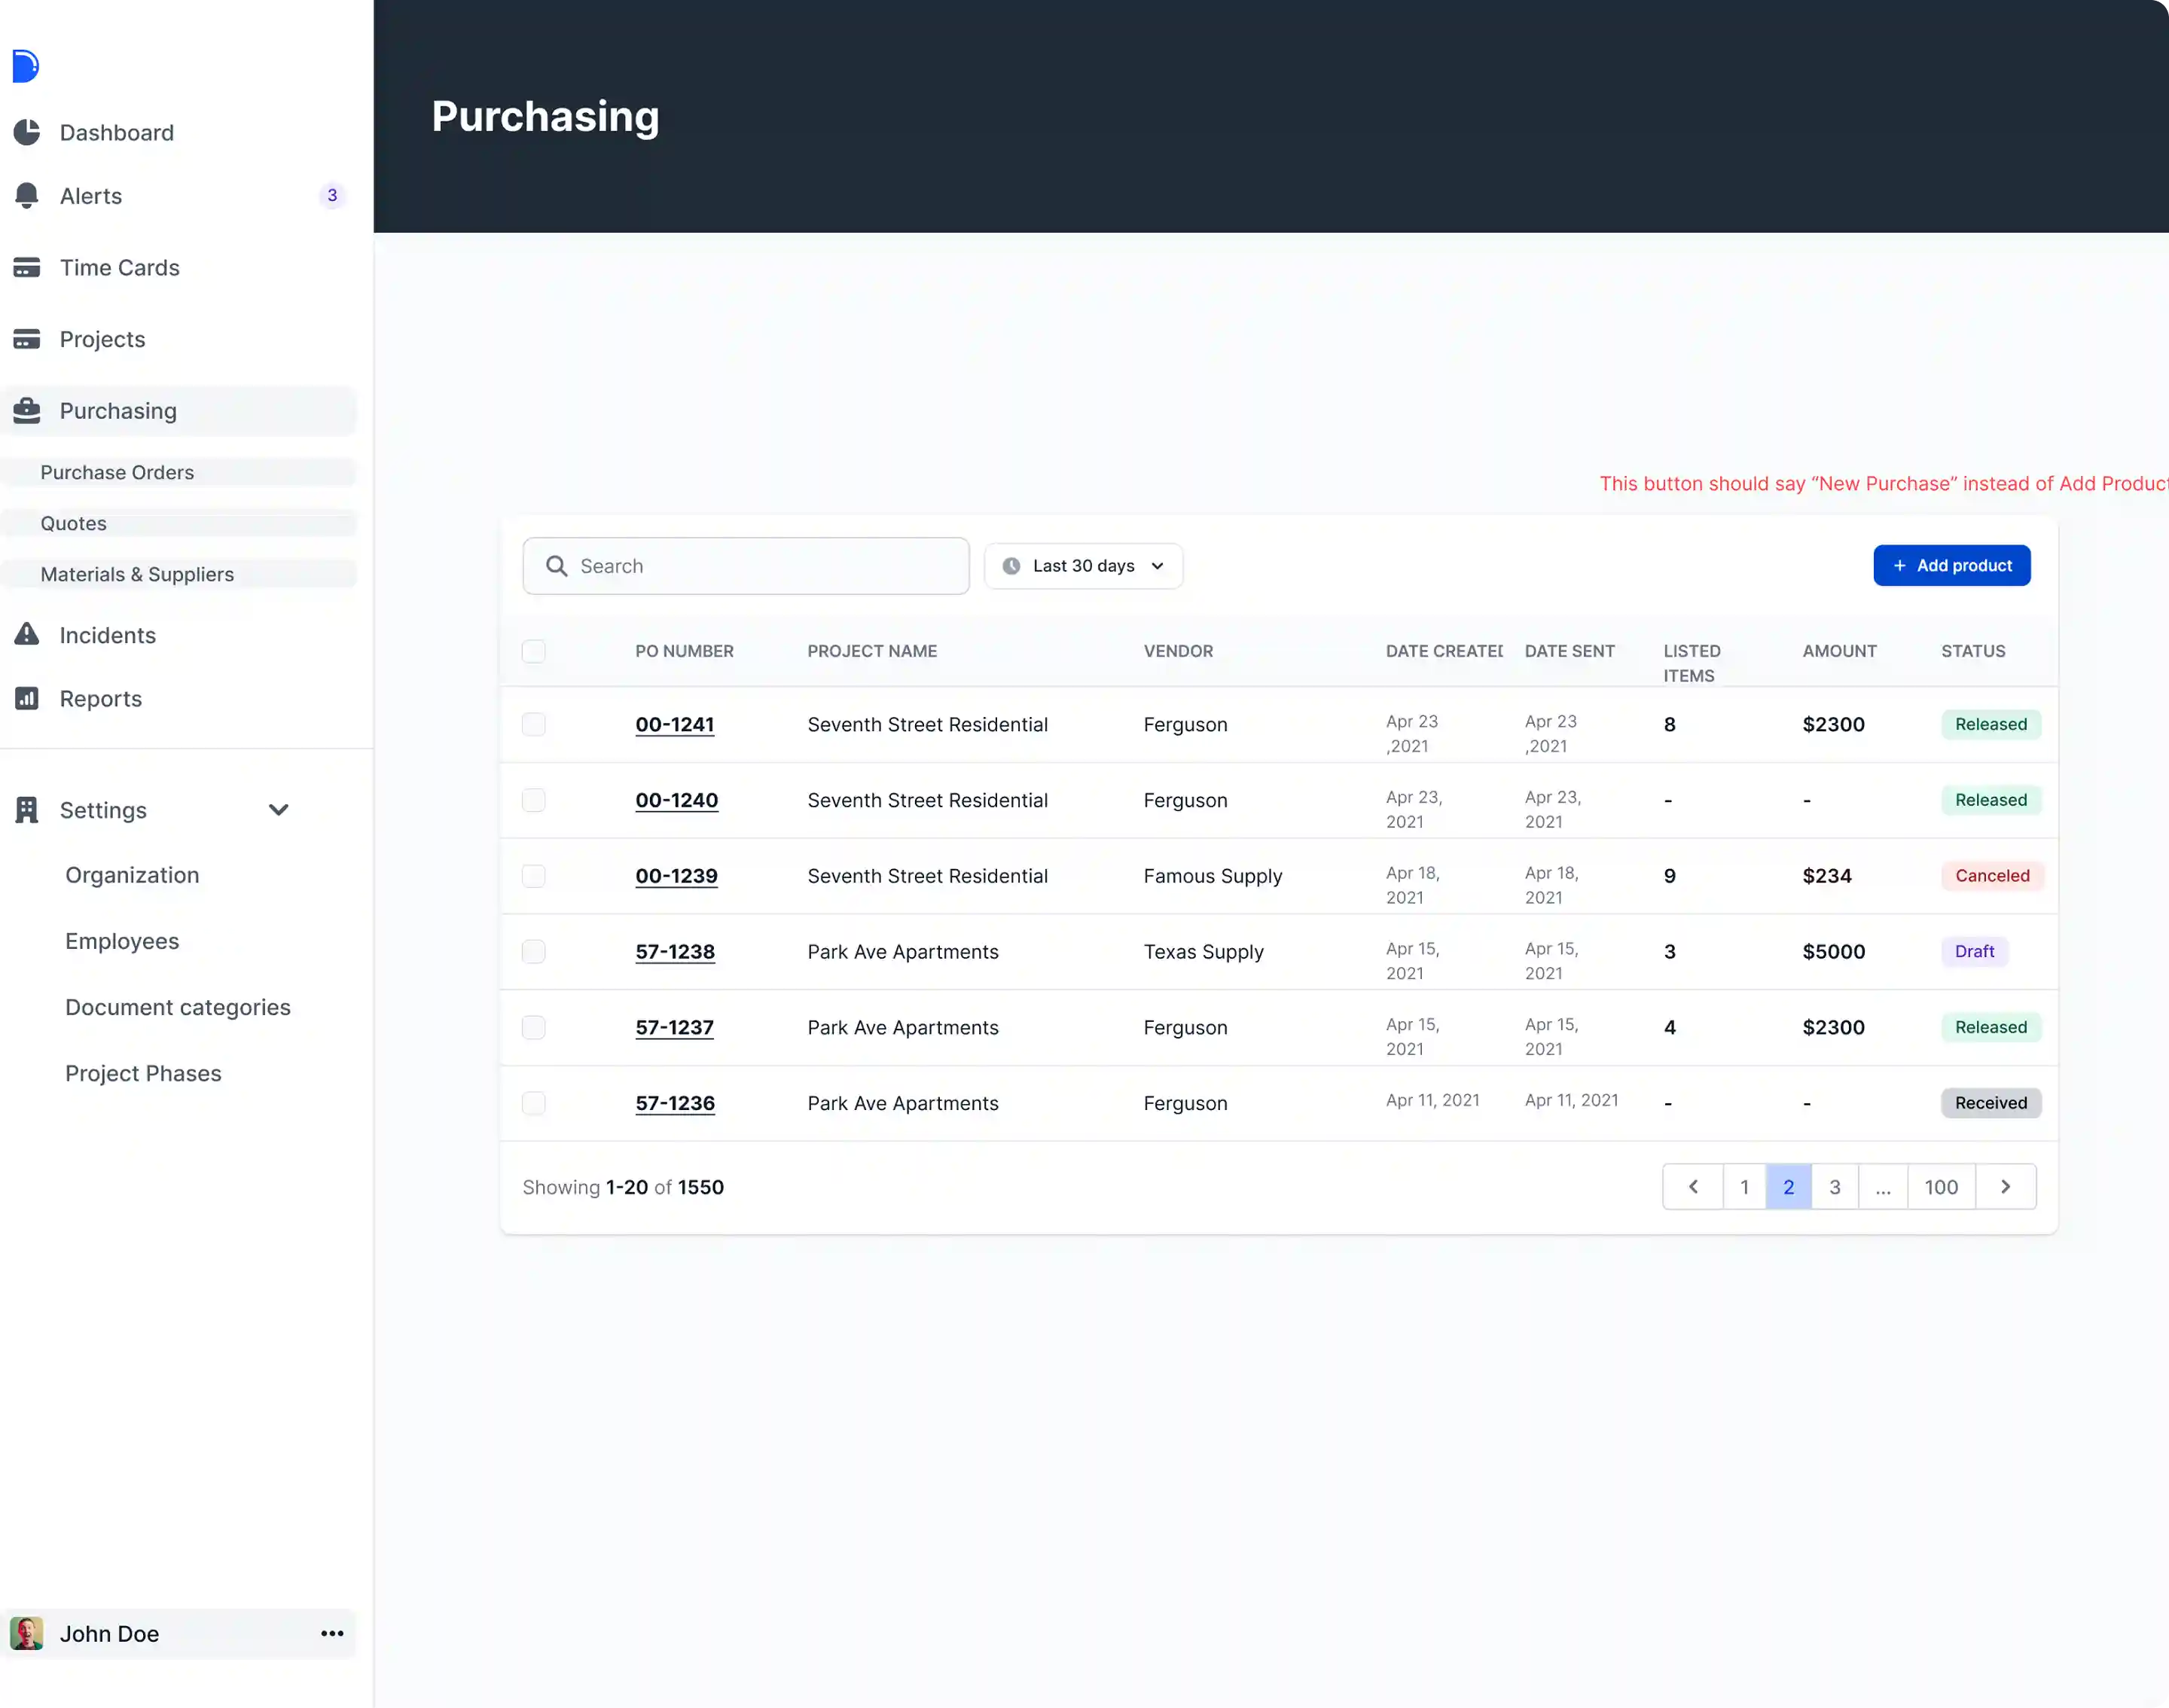Toggle the select-all checkbox in the table header
The width and height of the screenshot is (2169, 1708).
[x=534, y=651]
